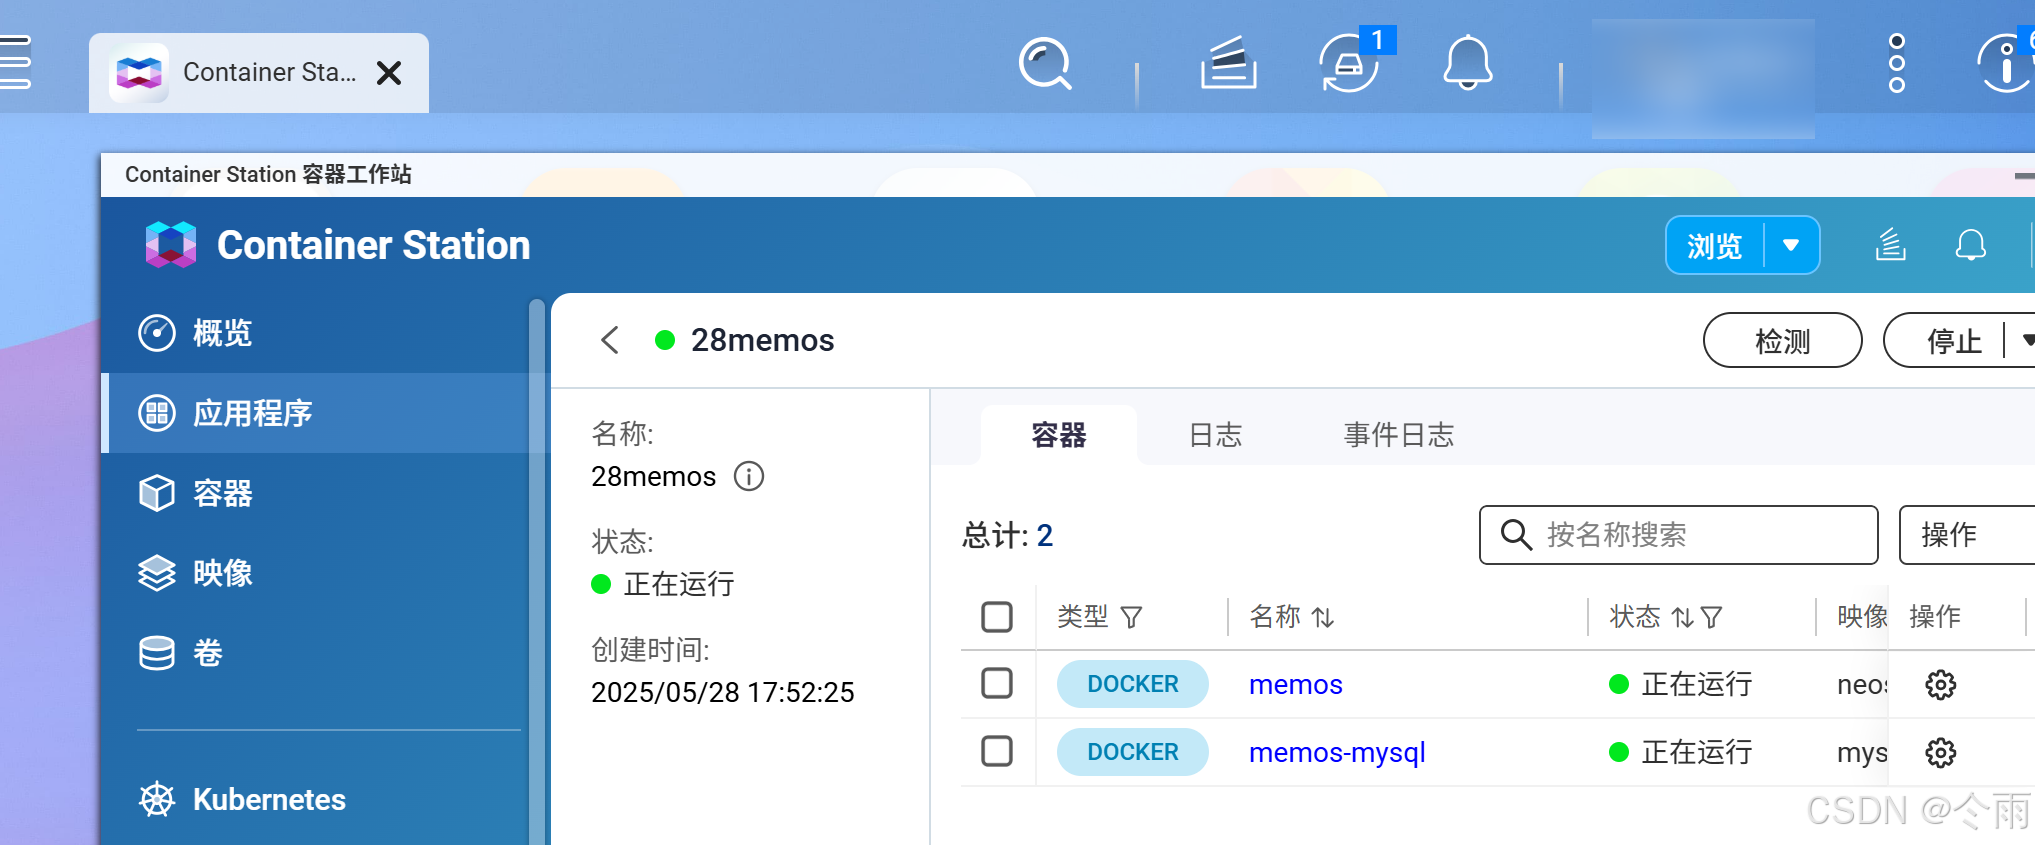Open Container Station task stack icon
This screenshot has width=2035, height=845.
coord(1890,245)
